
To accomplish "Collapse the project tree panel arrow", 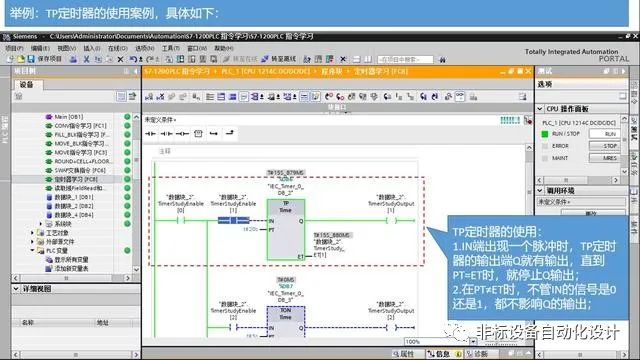I will [x=136, y=71].
